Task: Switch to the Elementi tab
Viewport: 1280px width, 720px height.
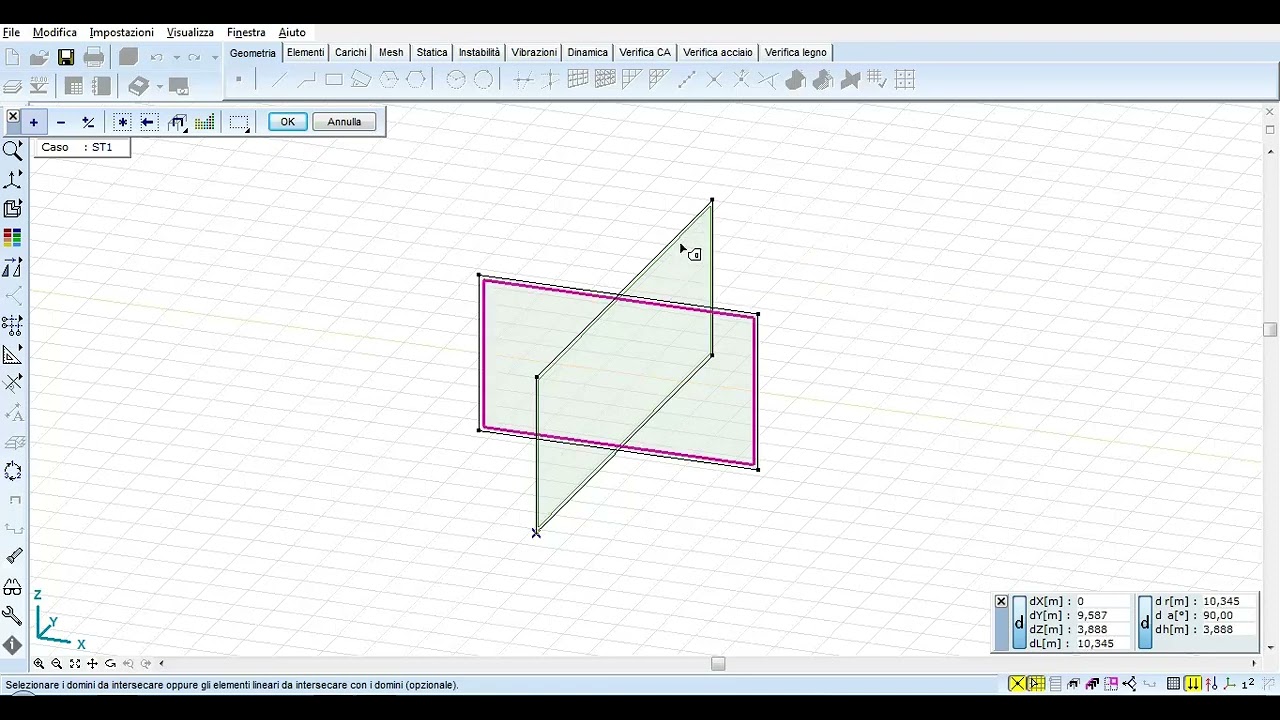Action: click(306, 52)
